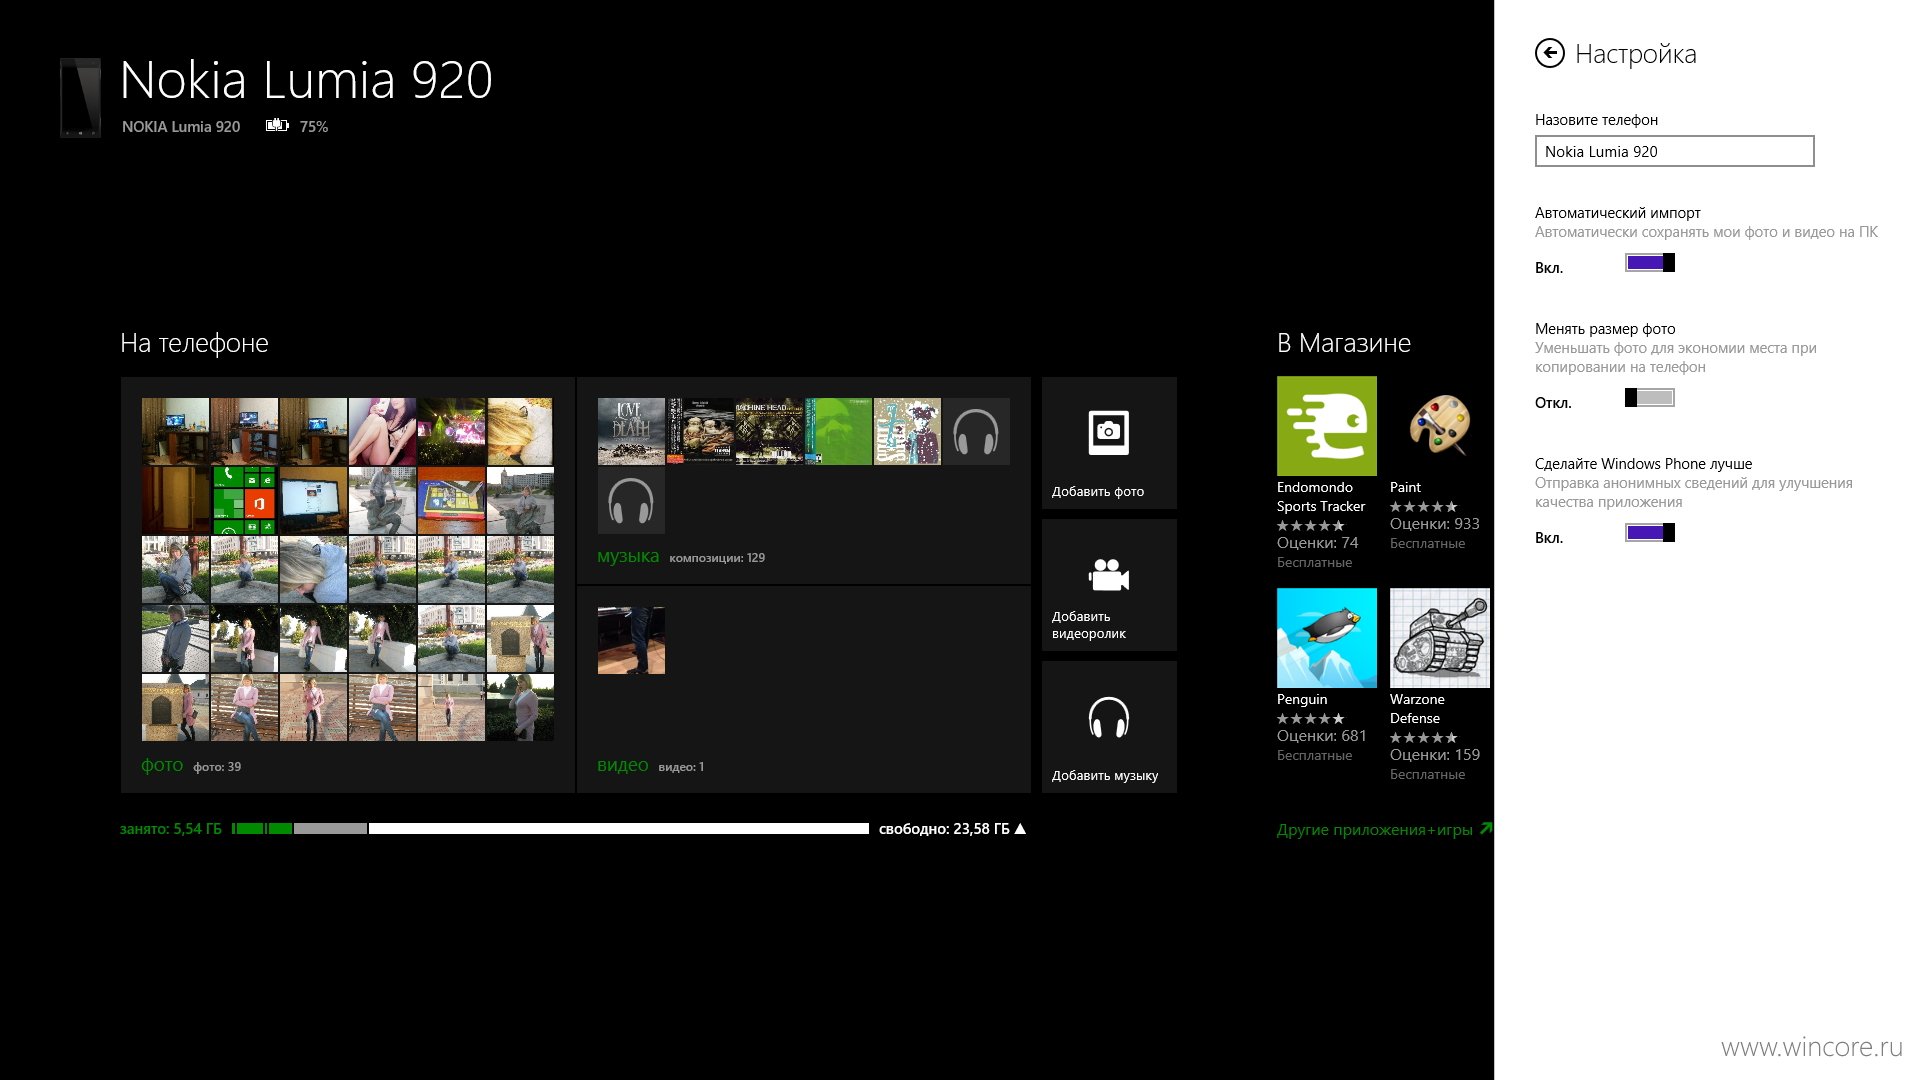Click the видео: 1 count
Screen dimensions: 1920x1080
click(x=681, y=767)
